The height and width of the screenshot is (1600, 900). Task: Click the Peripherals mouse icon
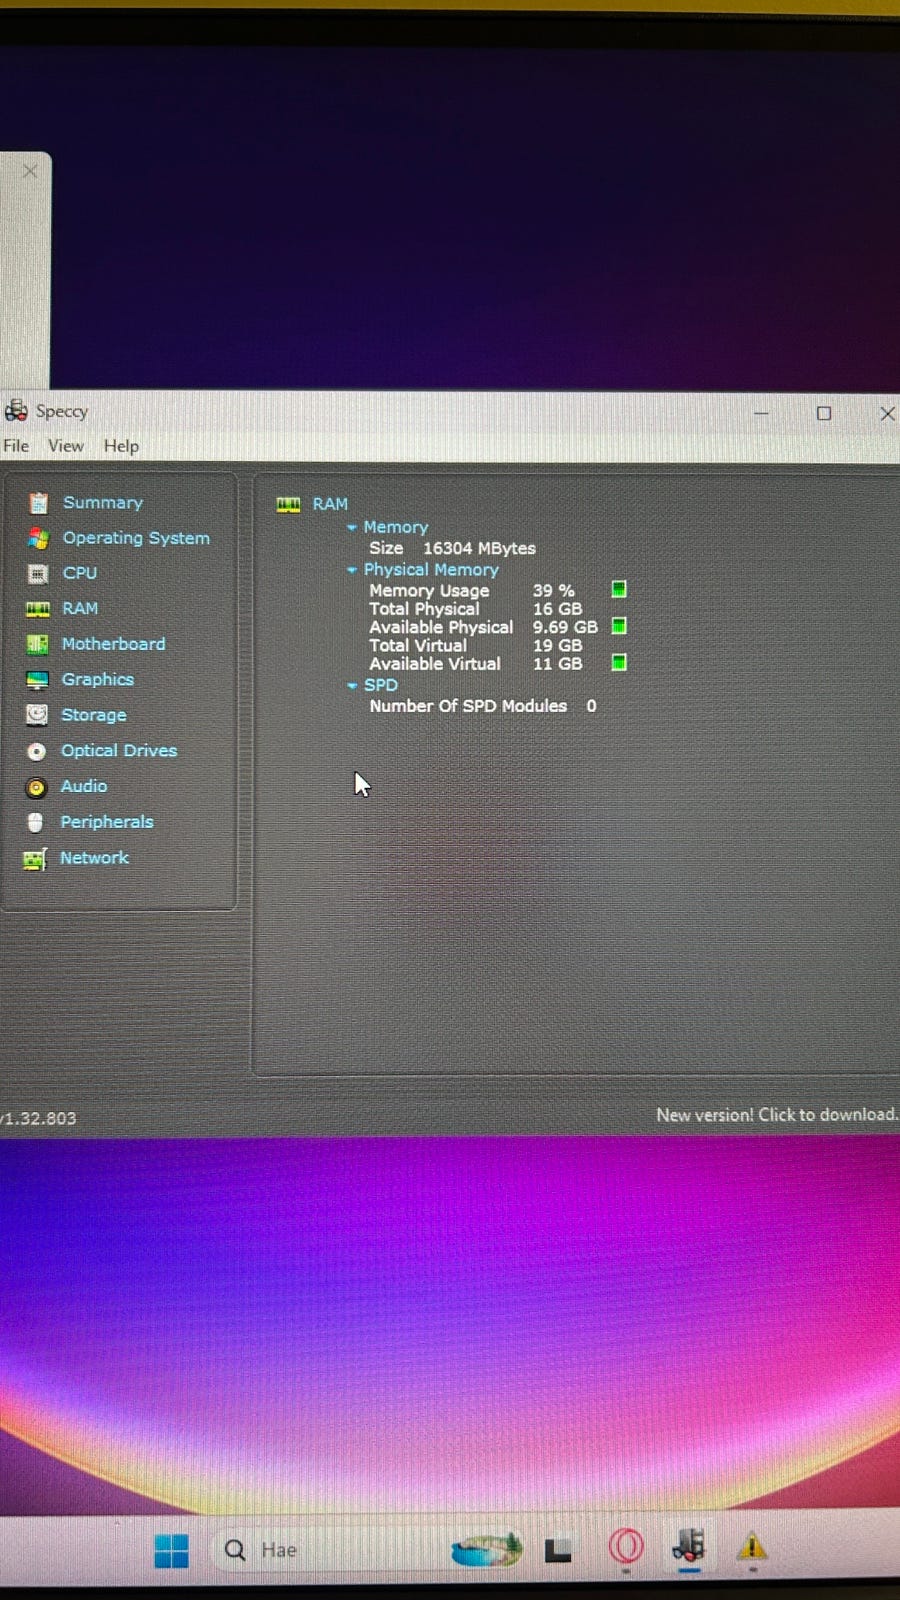click(35, 822)
